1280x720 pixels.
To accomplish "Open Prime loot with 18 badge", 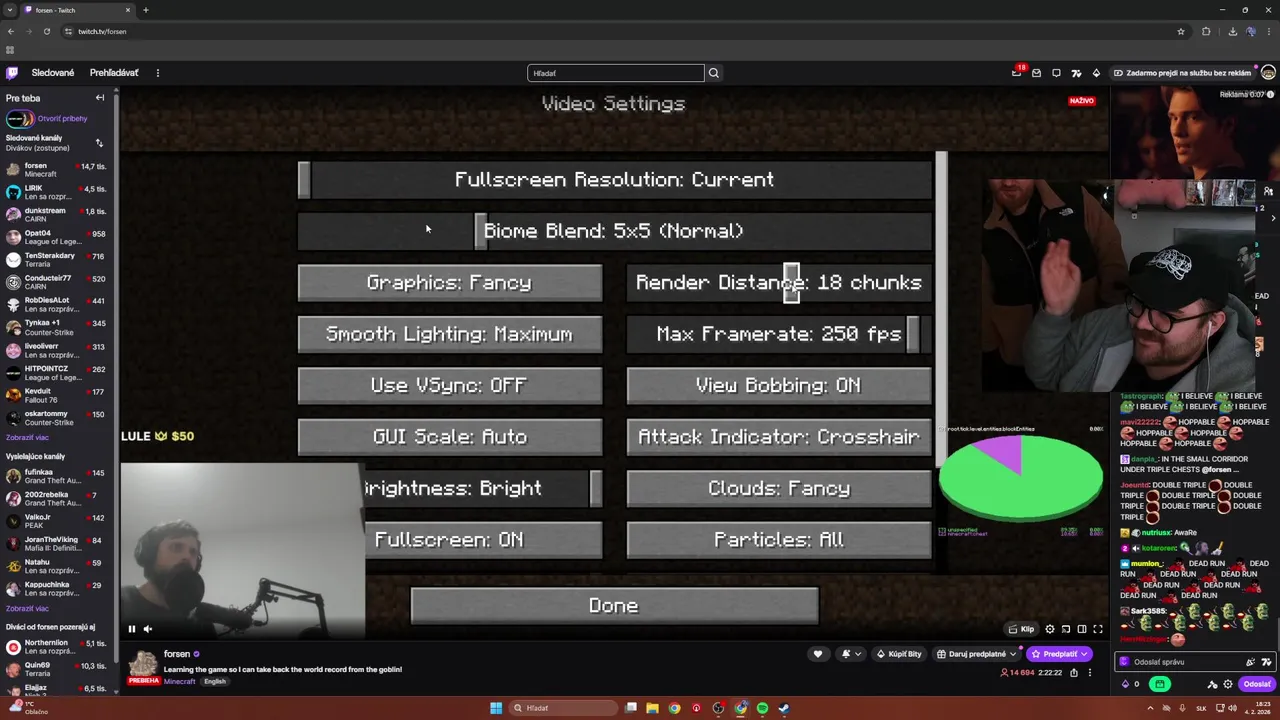I will 1017,72.
